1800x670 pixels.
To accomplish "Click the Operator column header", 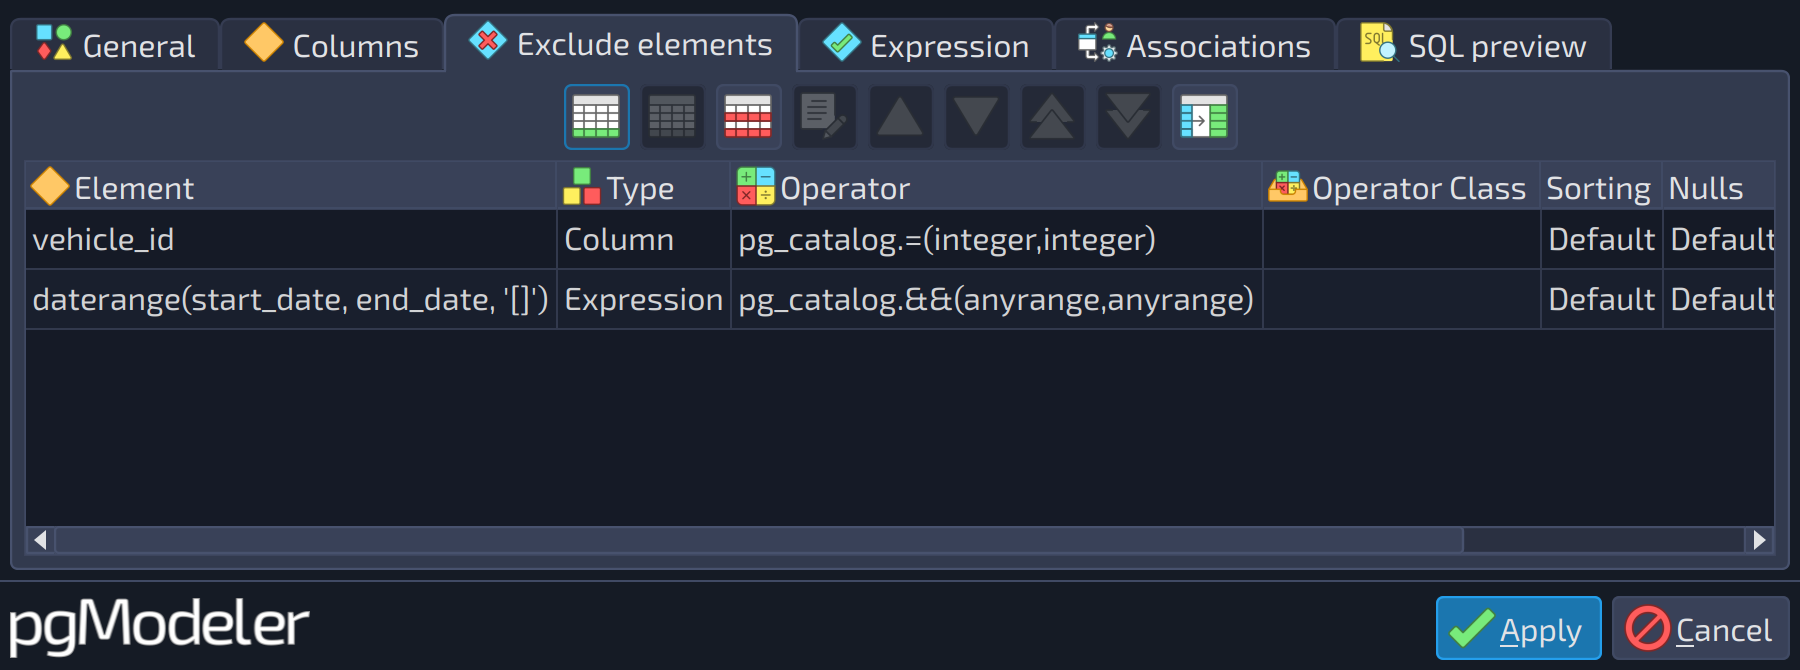I will [997, 187].
